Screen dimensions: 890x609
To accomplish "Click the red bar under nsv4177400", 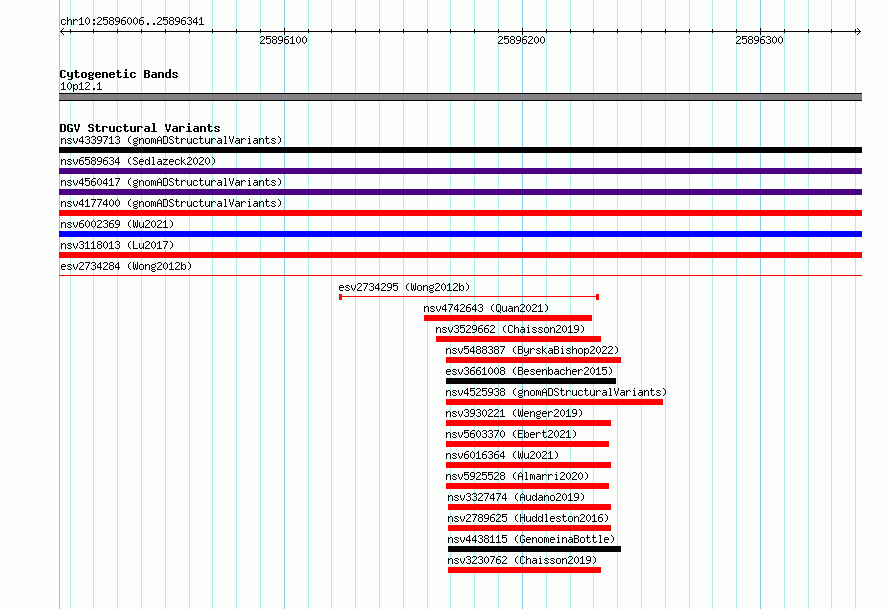I will 460,213.
